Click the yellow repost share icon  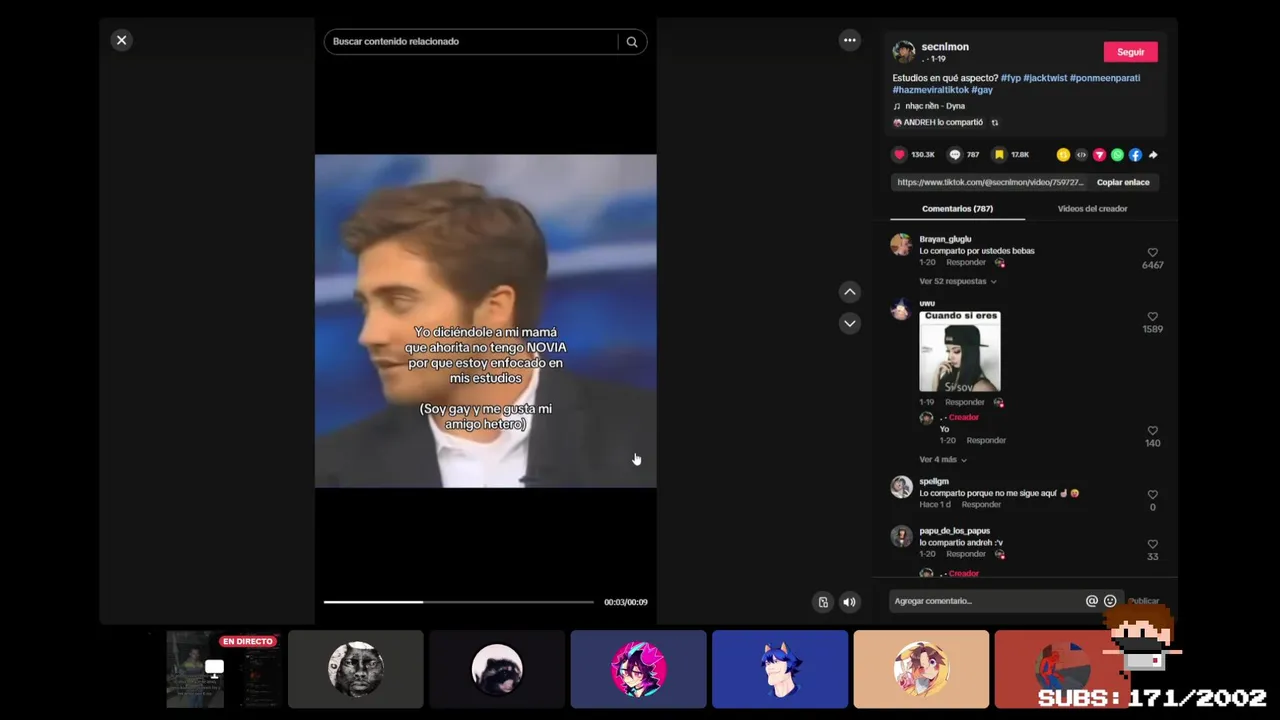pyautogui.click(x=1063, y=155)
